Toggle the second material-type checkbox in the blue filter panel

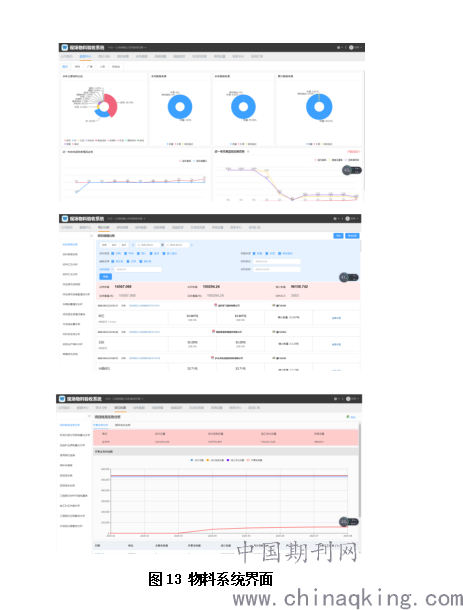[125, 253]
